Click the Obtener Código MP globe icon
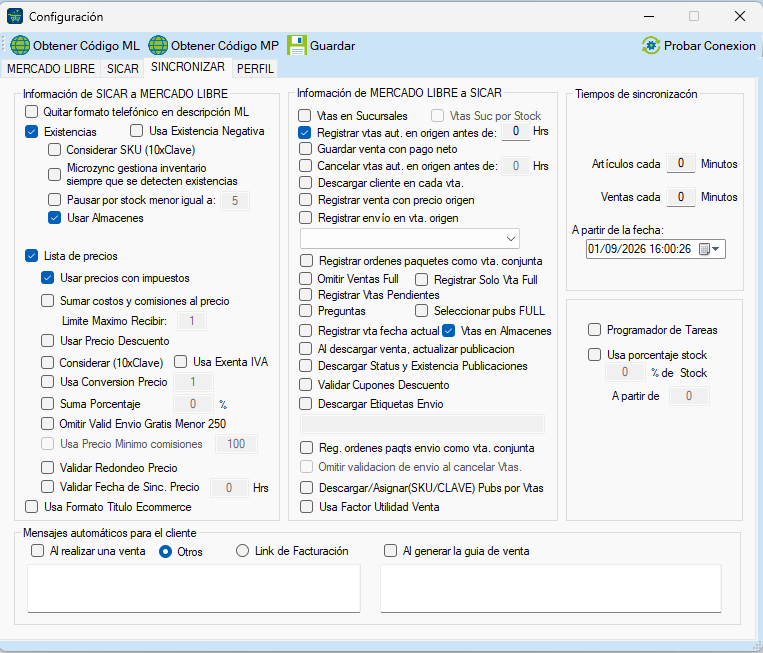 click(x=158, y=45)
